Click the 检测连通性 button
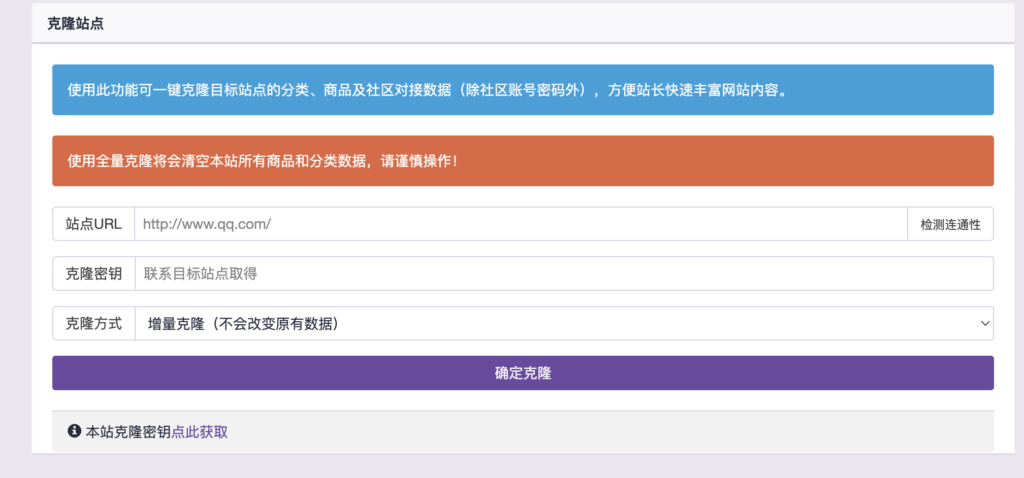Image resolution: width=1024 pixels, height=478 pixels. [950, 224]
